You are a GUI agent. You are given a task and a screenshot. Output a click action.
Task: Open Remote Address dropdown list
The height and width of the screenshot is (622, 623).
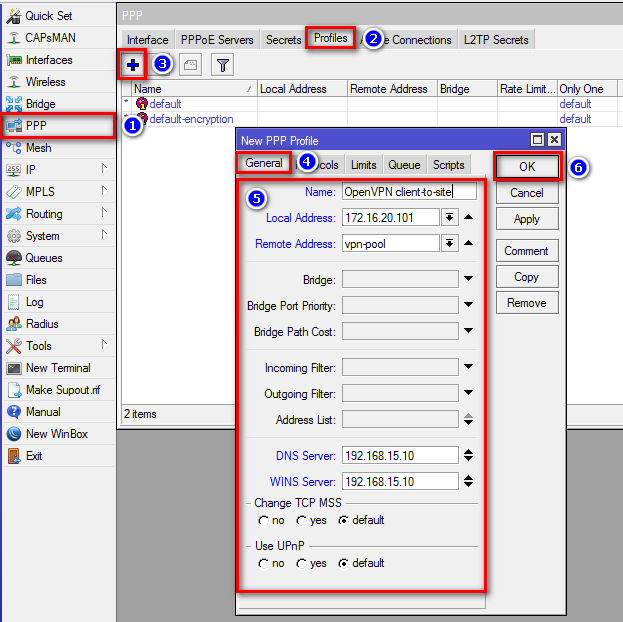(449, 243)
